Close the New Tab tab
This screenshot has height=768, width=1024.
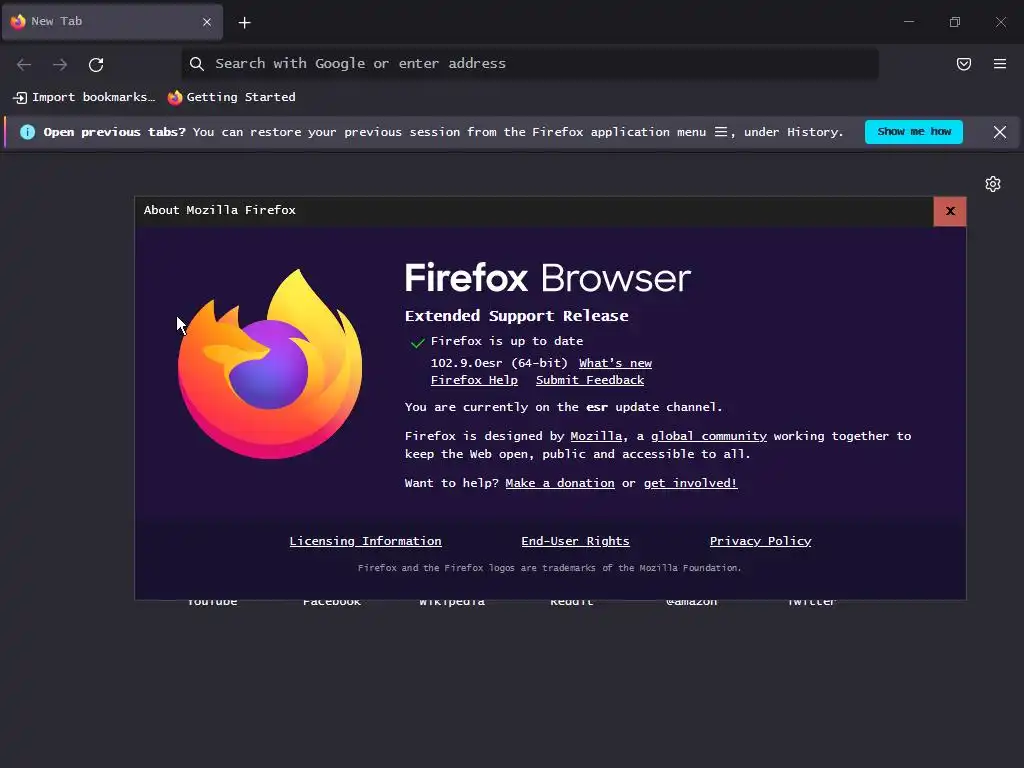(x=207, y=22)
